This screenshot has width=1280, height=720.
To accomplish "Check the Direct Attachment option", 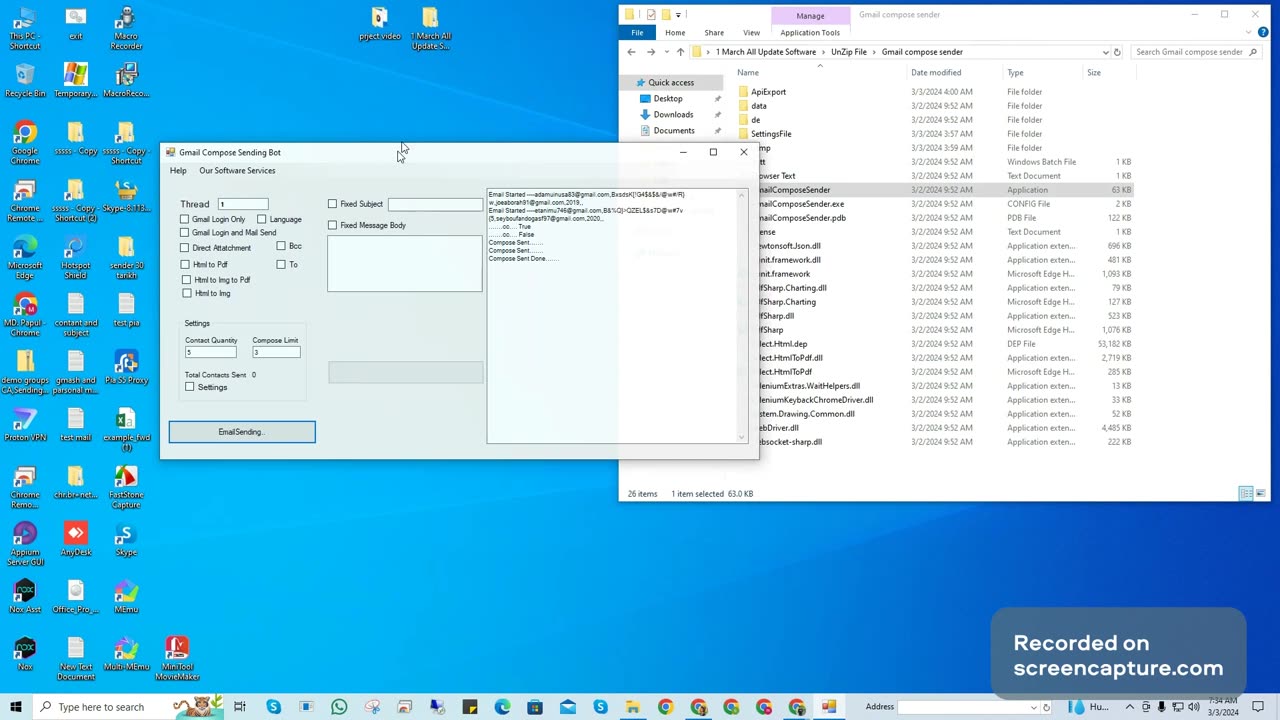I will pyautogui.click(x=185, y=248).
